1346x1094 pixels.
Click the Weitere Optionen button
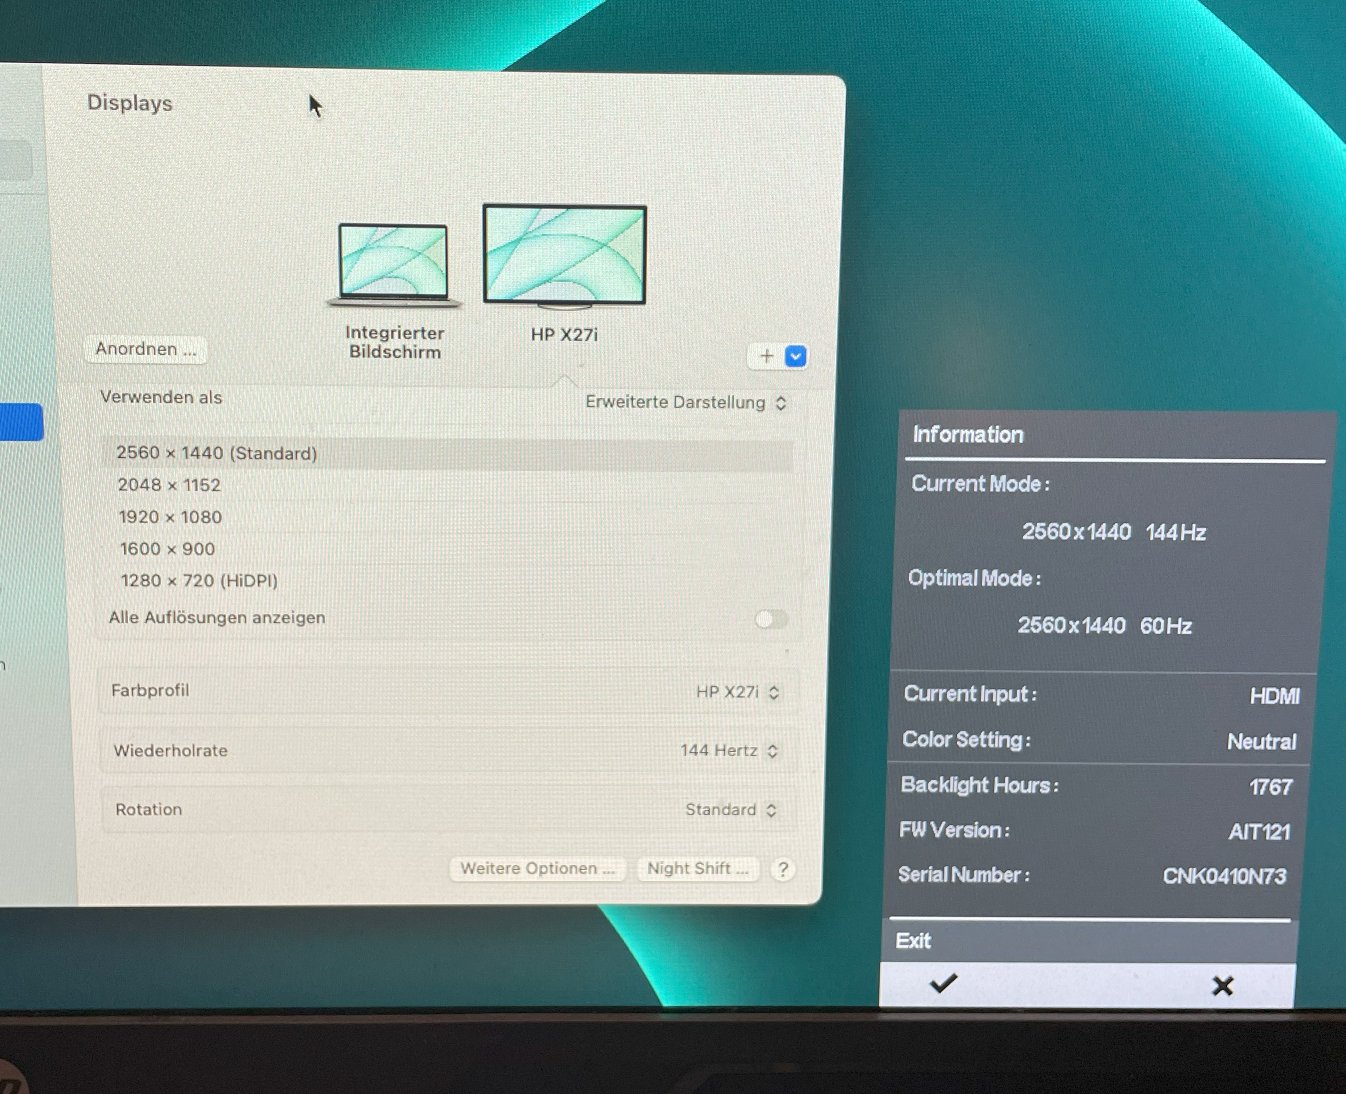(538, 868)
